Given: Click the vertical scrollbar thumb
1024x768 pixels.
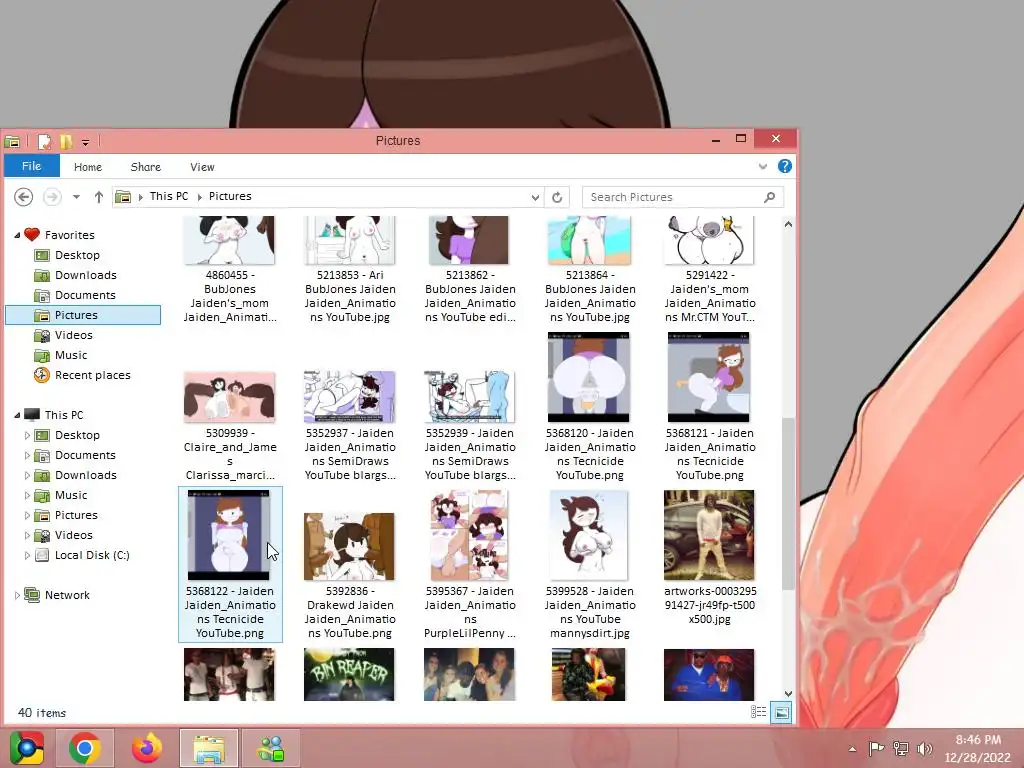Looking at the screenshot, I should tap(788, 504).
